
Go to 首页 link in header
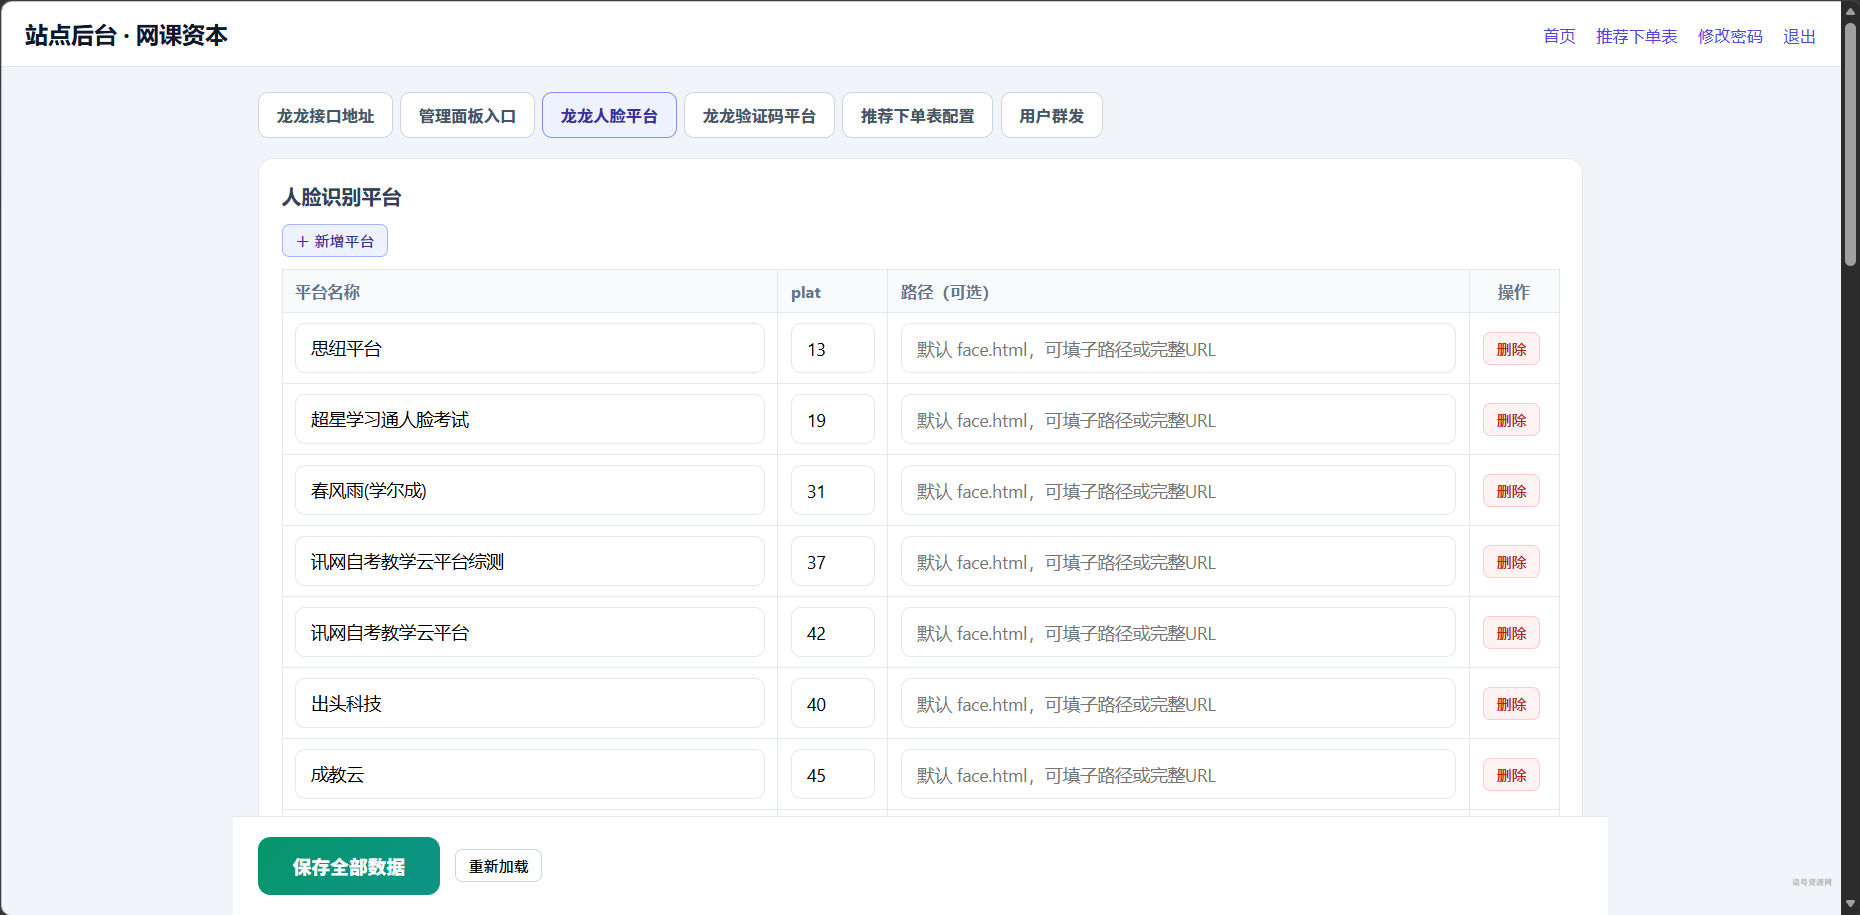pos(1559,36)
